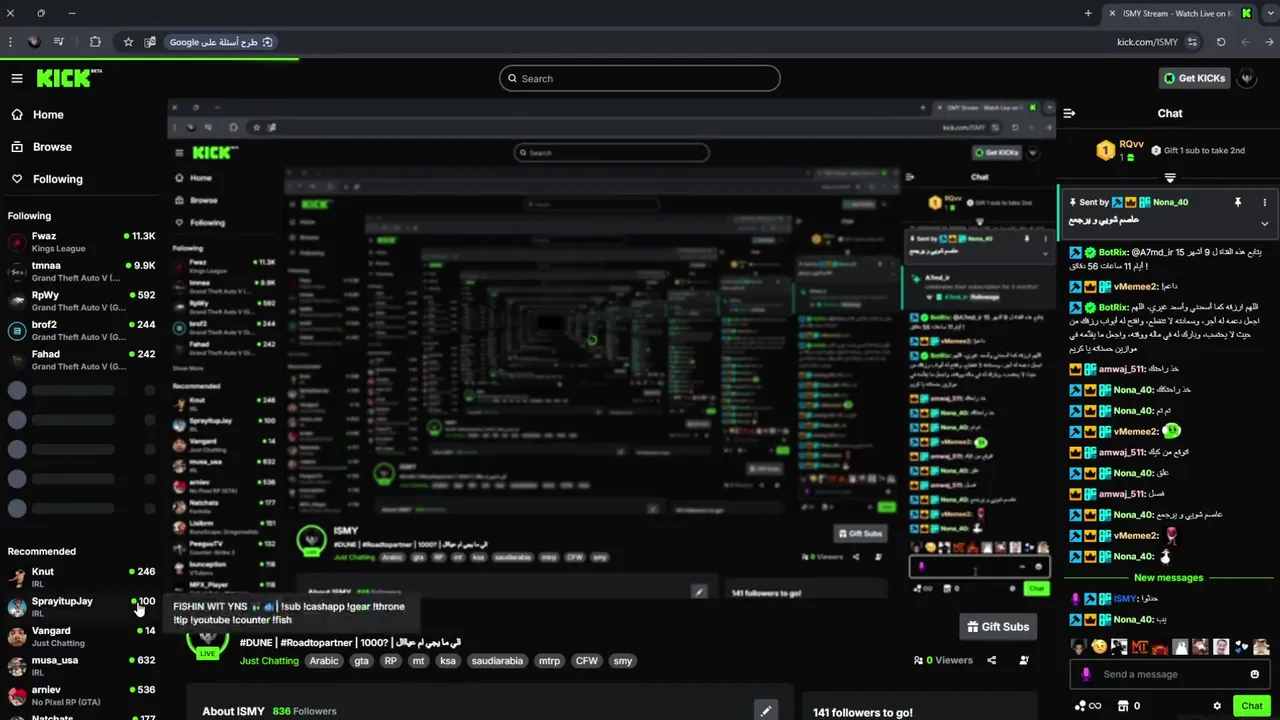Click the Send a message field
Viewport: 1280px width, 720px height.
tap(1172, 674)
